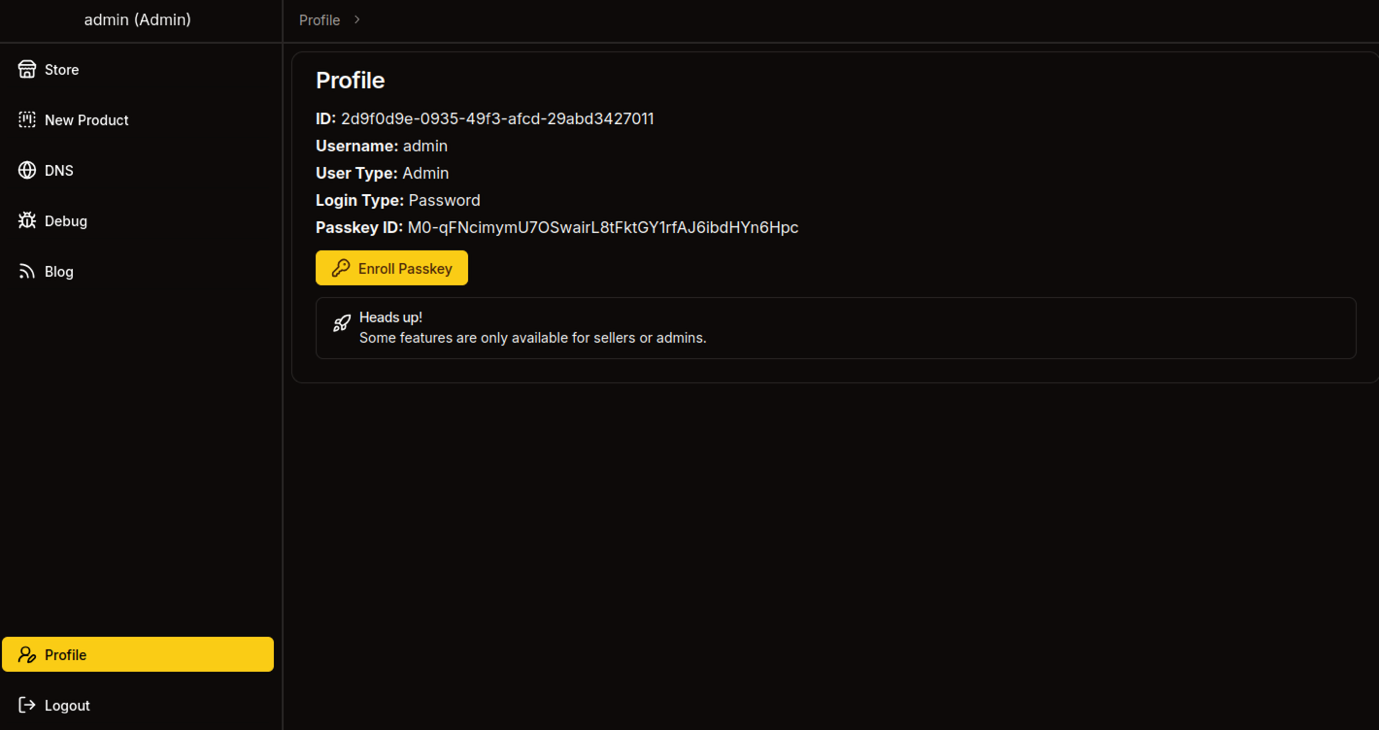Go to the Blog text label
Screen dimensions: 1379x730
pos(59,272)
